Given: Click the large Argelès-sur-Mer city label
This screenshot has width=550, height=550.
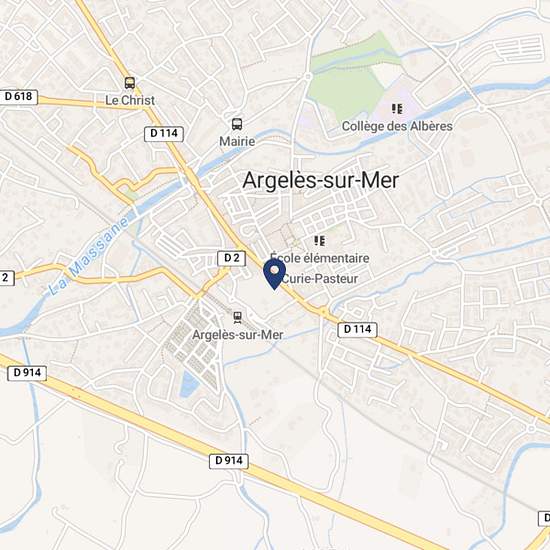Looking at the screenshot, I should click(x=321, y=180).
